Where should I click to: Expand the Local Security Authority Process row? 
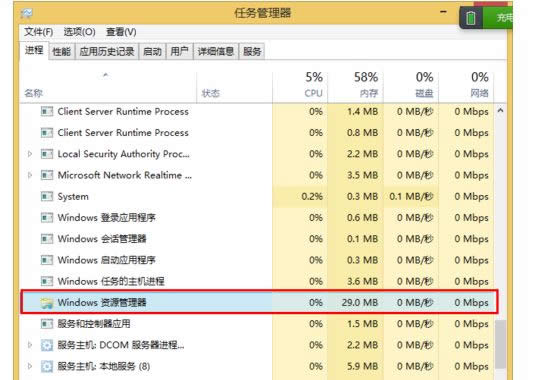coord(30,154)
